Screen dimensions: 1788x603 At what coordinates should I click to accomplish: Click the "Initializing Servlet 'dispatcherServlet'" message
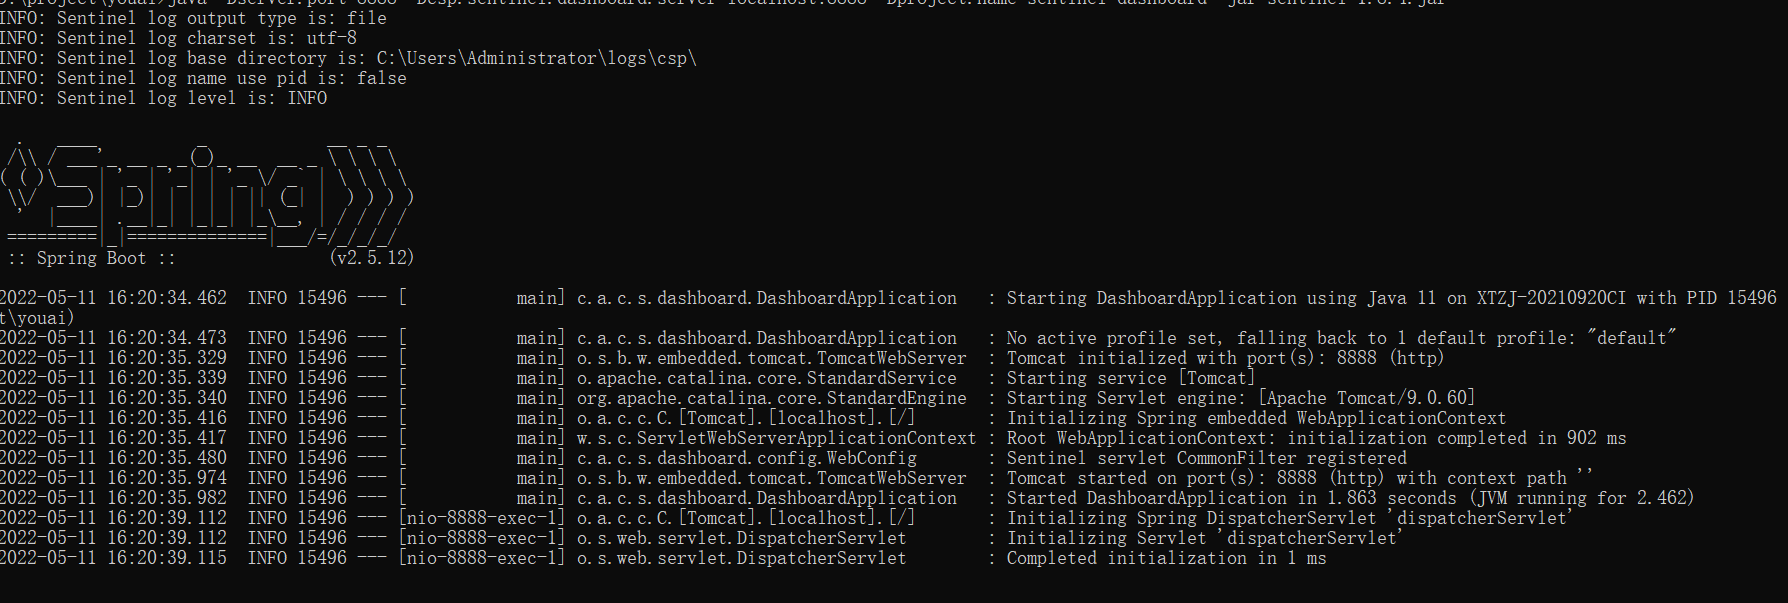pyautogui.click(x=1204, y=538)
